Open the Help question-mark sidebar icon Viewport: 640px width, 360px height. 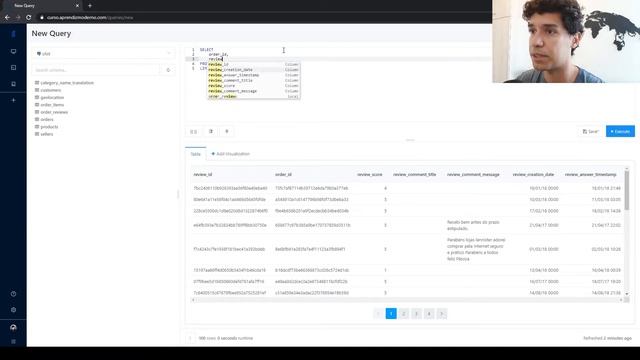pos(13,294)
